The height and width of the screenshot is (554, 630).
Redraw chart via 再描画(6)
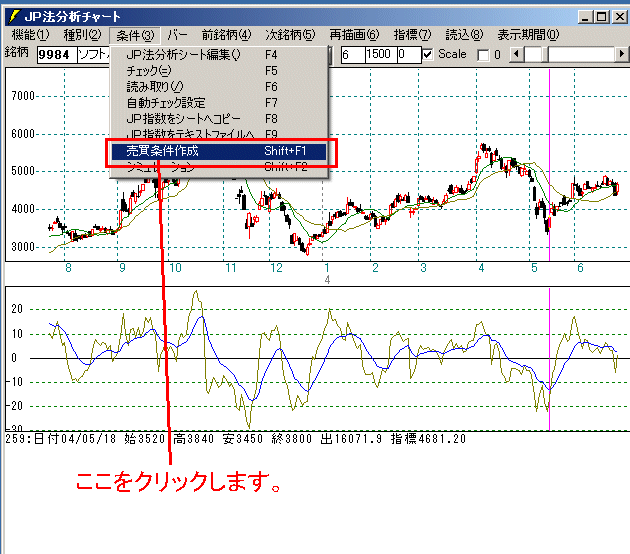tap(354, 35)
